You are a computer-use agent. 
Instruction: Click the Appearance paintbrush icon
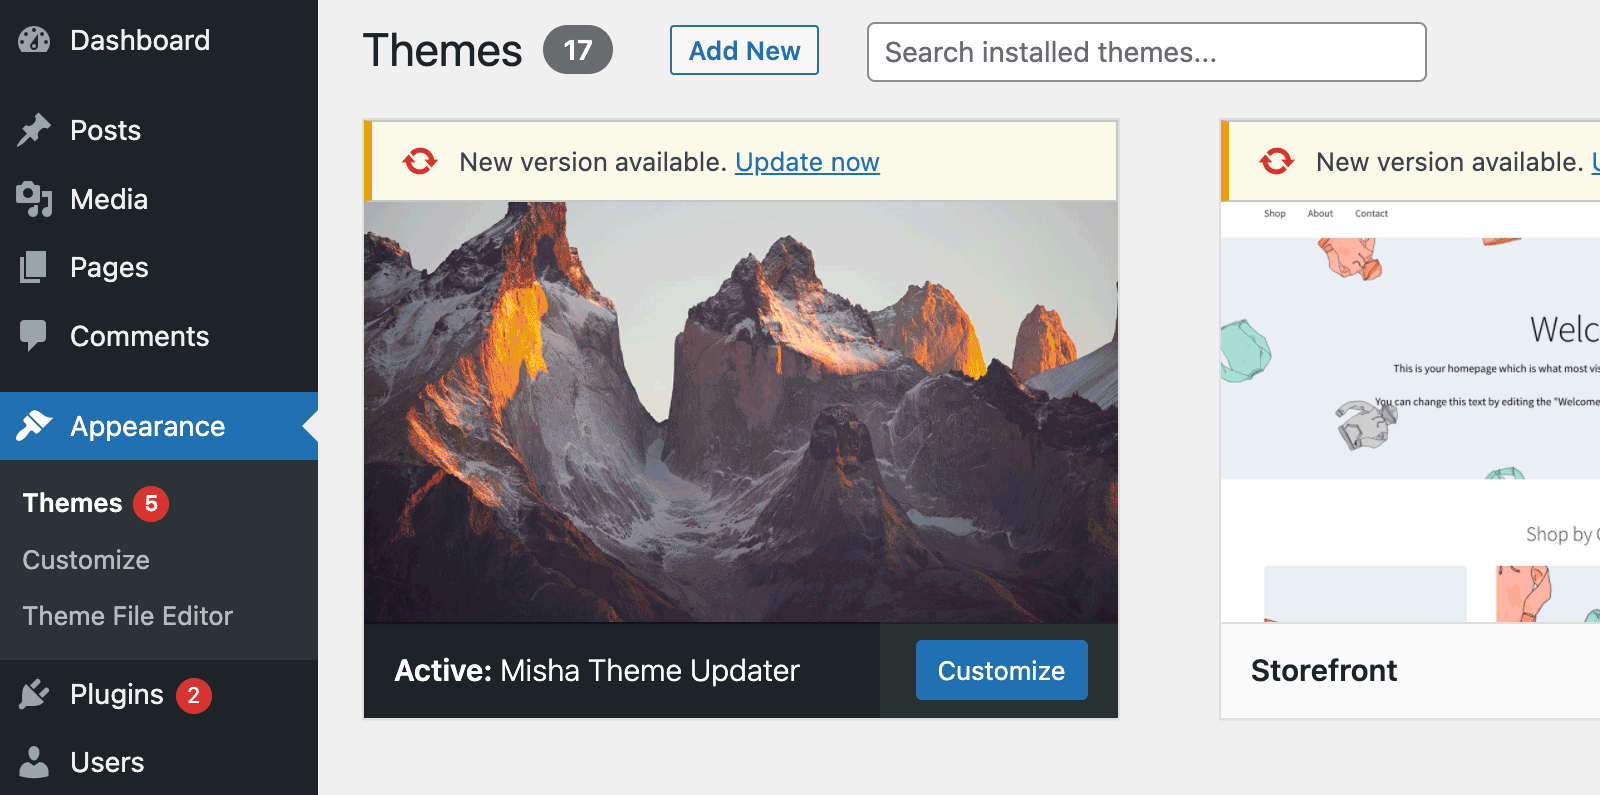pos(34,426)
